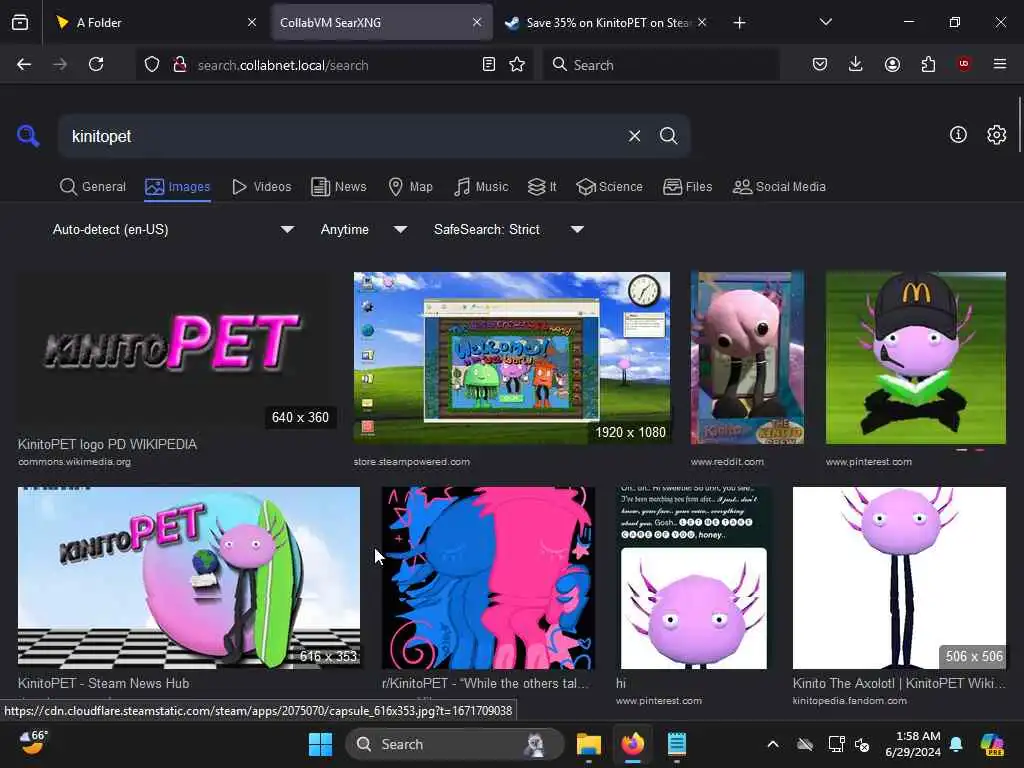Click the kinitopedia.fandom.com source text
This screenshot has height=768, width=1024.
[850, 701]
